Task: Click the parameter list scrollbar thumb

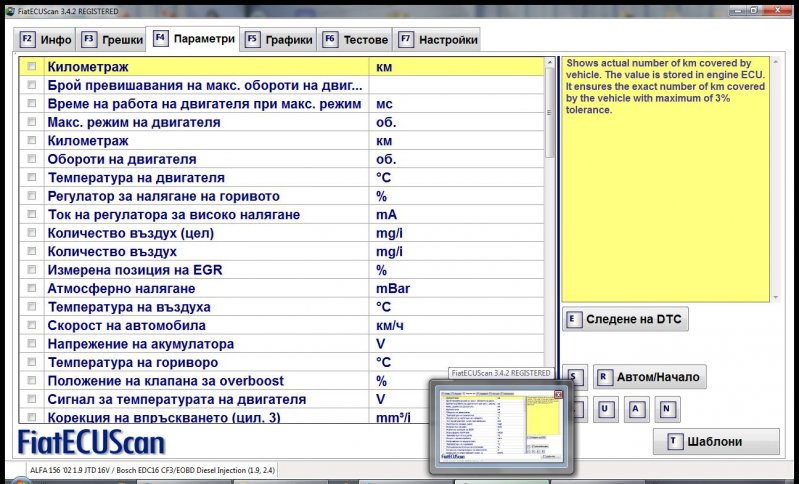Action: 551,112
